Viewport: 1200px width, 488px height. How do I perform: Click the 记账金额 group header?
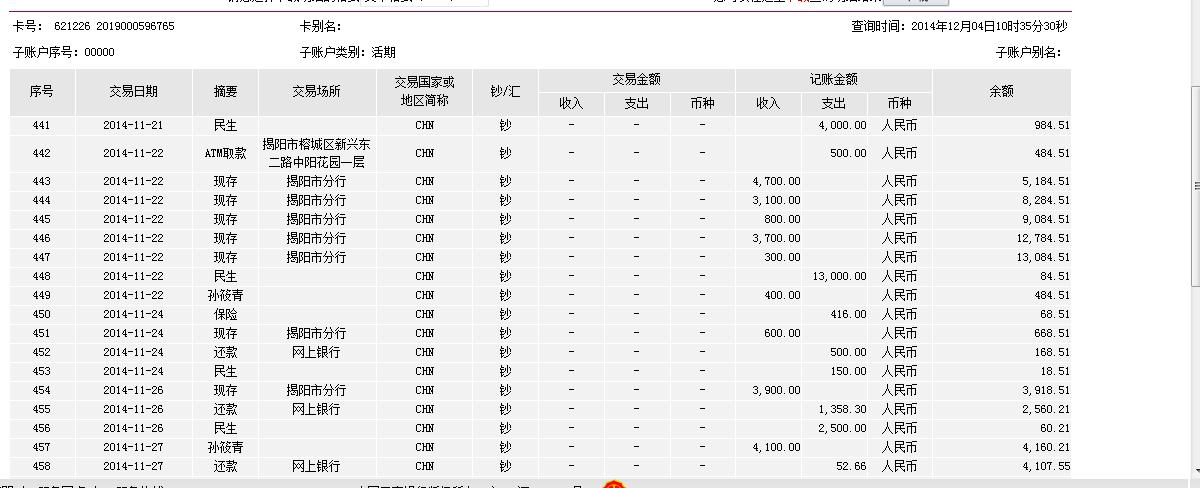coord(833,80)
